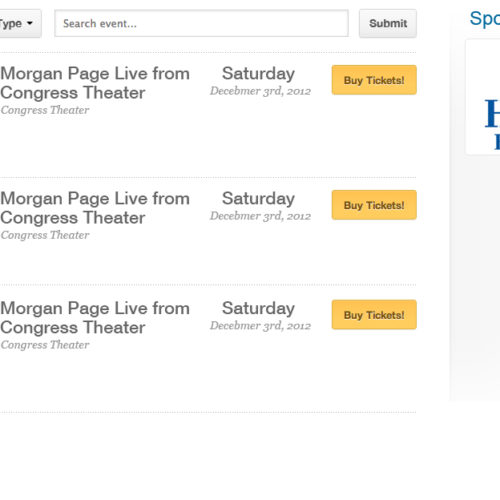
Task: Click Congress Theater venue under third event
Action: [45, 345]
